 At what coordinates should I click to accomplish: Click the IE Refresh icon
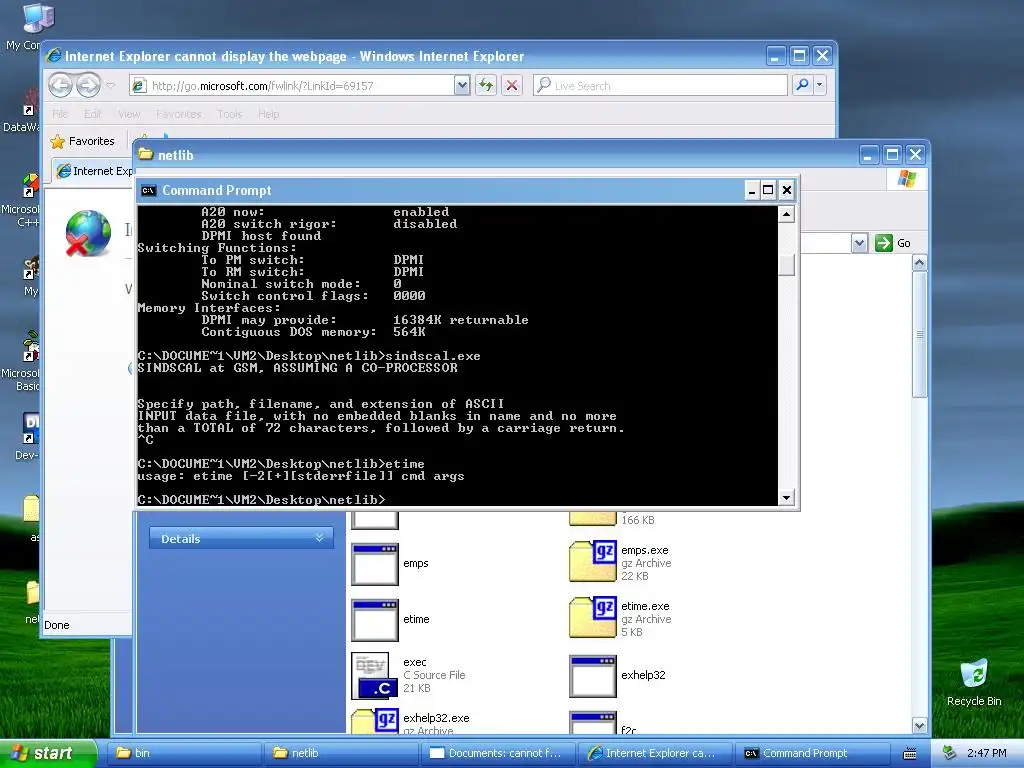coord(485,85)
